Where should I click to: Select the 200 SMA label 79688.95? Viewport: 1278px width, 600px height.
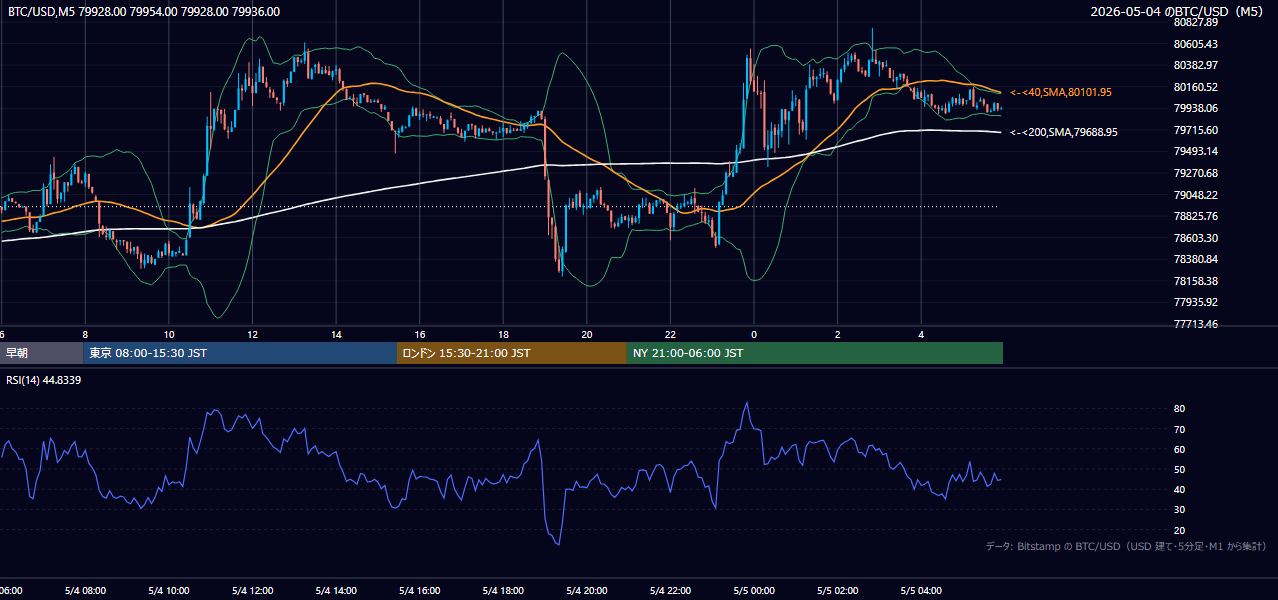[x=1064, y=132]
